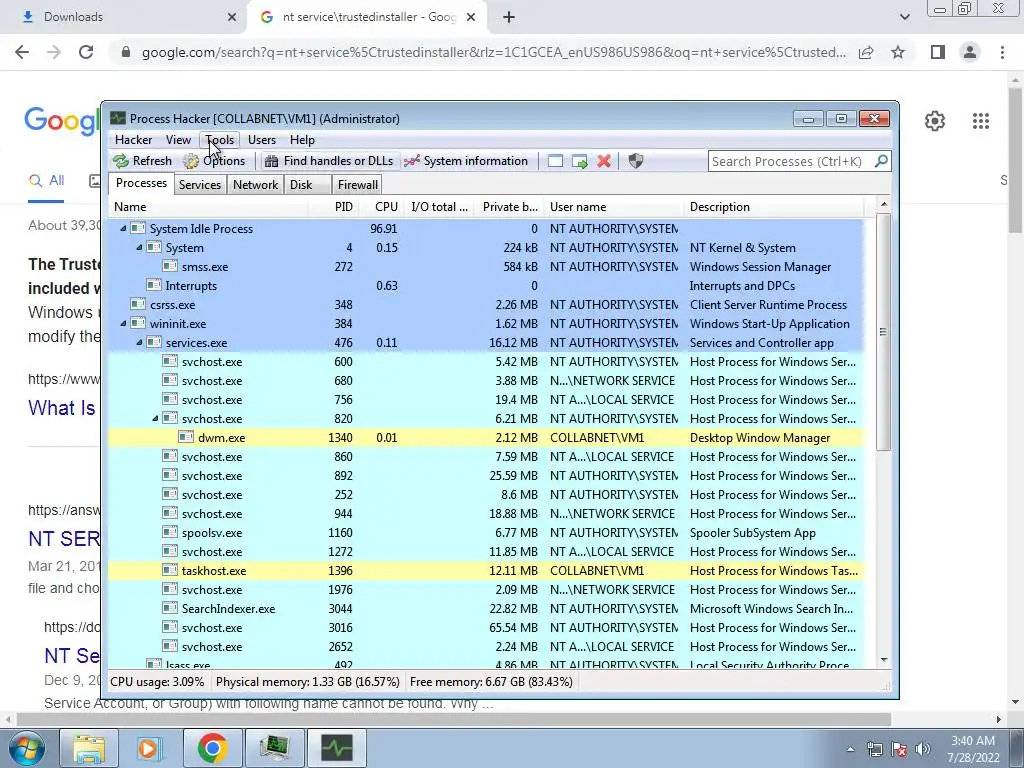
Task: Open Windows Start button
Action: [25, 748]
